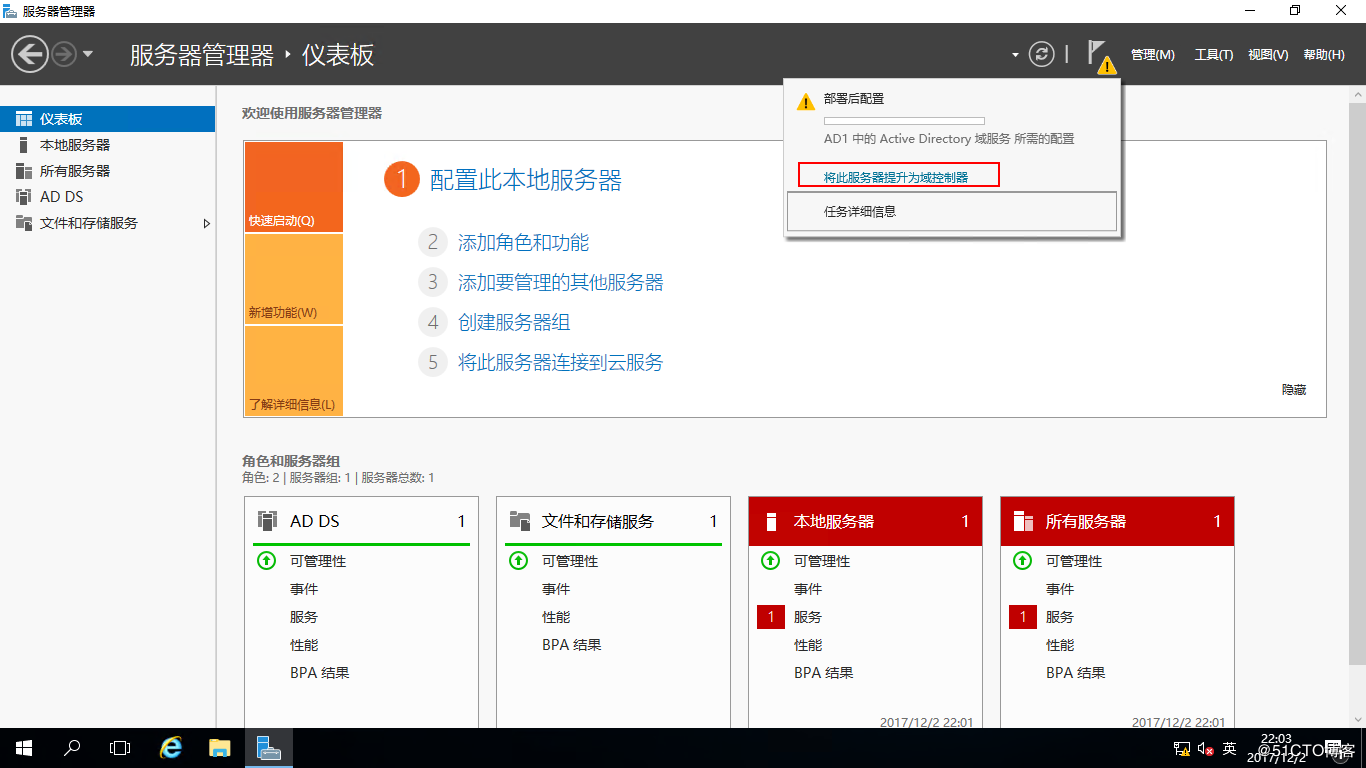Viewport: 1366px width, 768px height.
Task: Open taskbar search magnifier
Action: (72, 748)
